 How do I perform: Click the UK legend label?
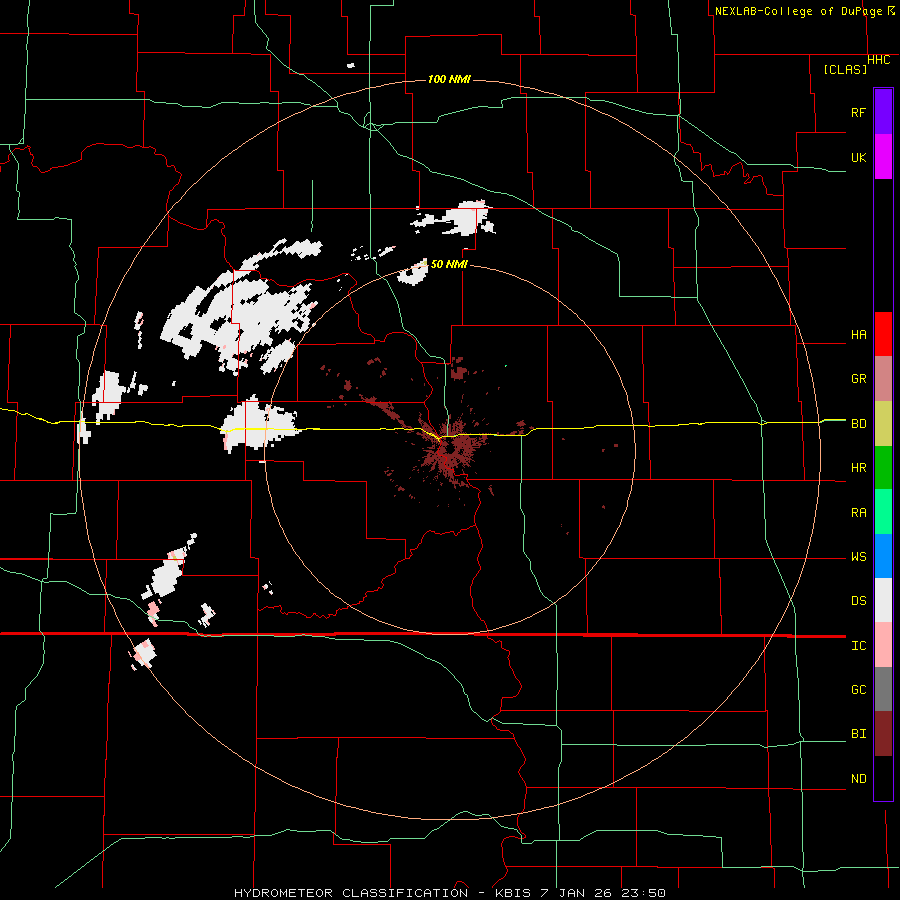pyautogui.click(x=858, y=157)
